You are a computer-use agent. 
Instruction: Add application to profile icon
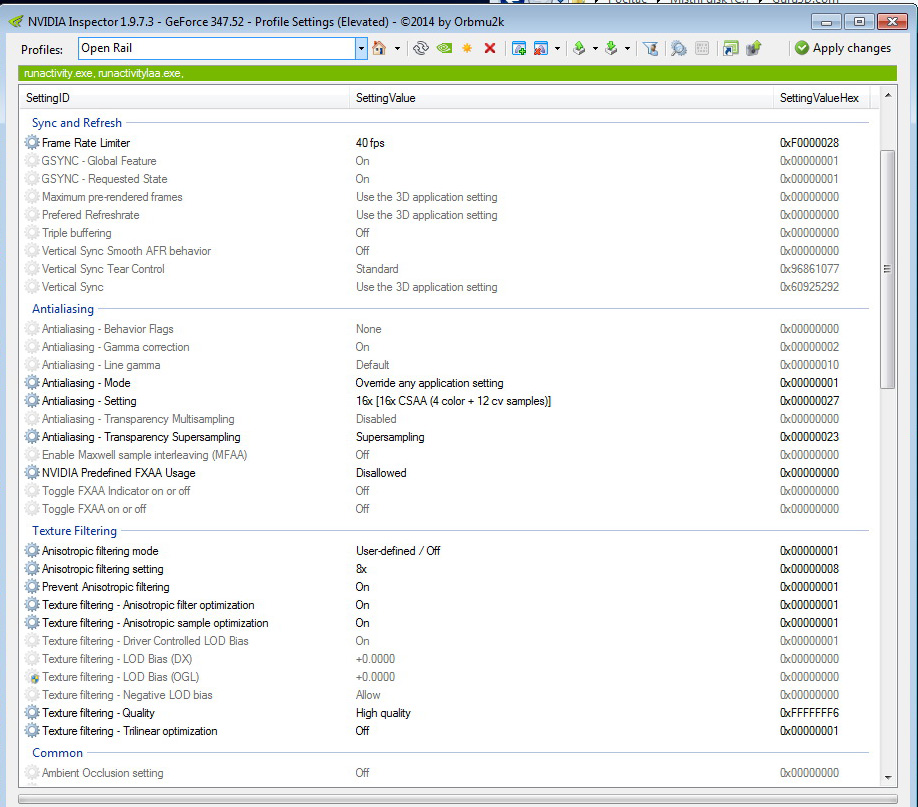click(519, 48)
